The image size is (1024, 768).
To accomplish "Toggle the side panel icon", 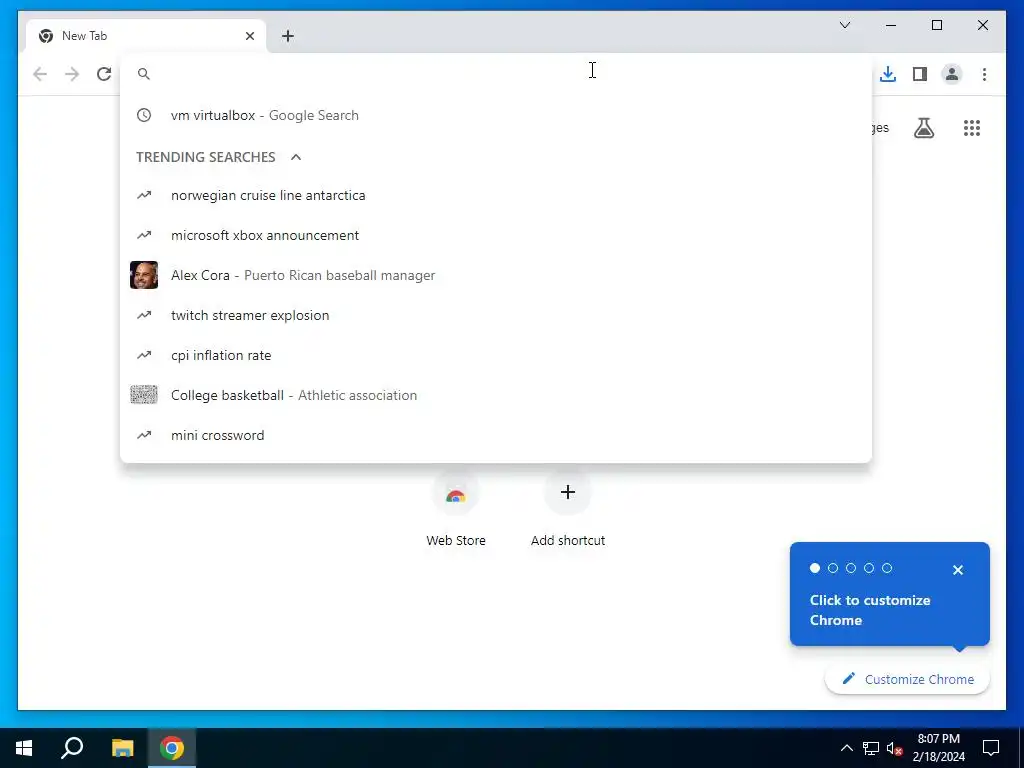I will (920, 74).
